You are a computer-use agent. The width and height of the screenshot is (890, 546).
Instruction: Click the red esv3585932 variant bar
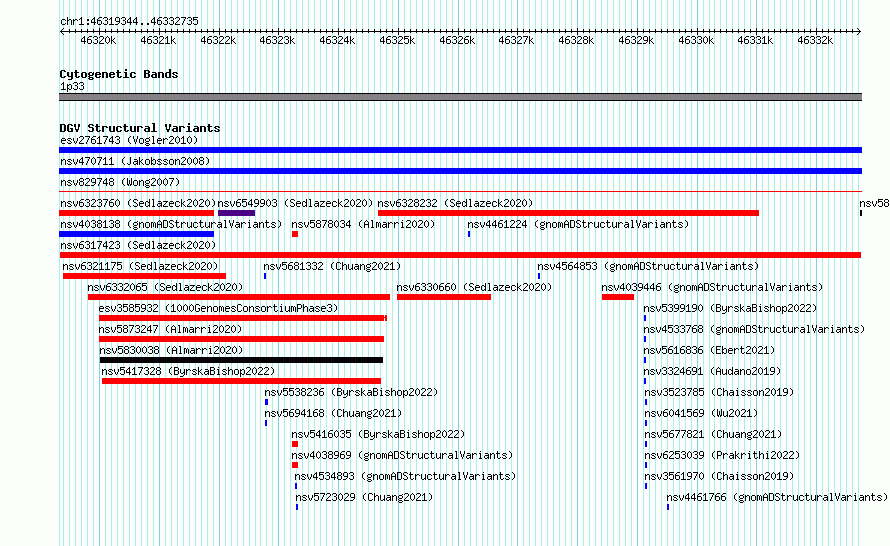coord(243,318)
